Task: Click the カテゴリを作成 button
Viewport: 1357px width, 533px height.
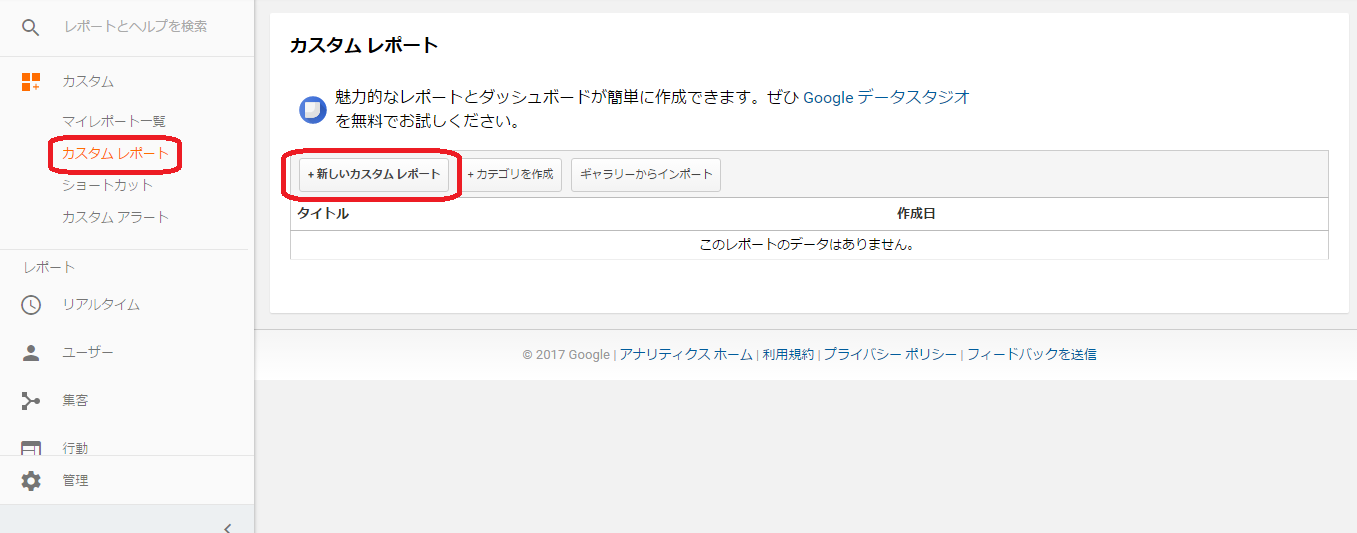Action: [510, 174]
